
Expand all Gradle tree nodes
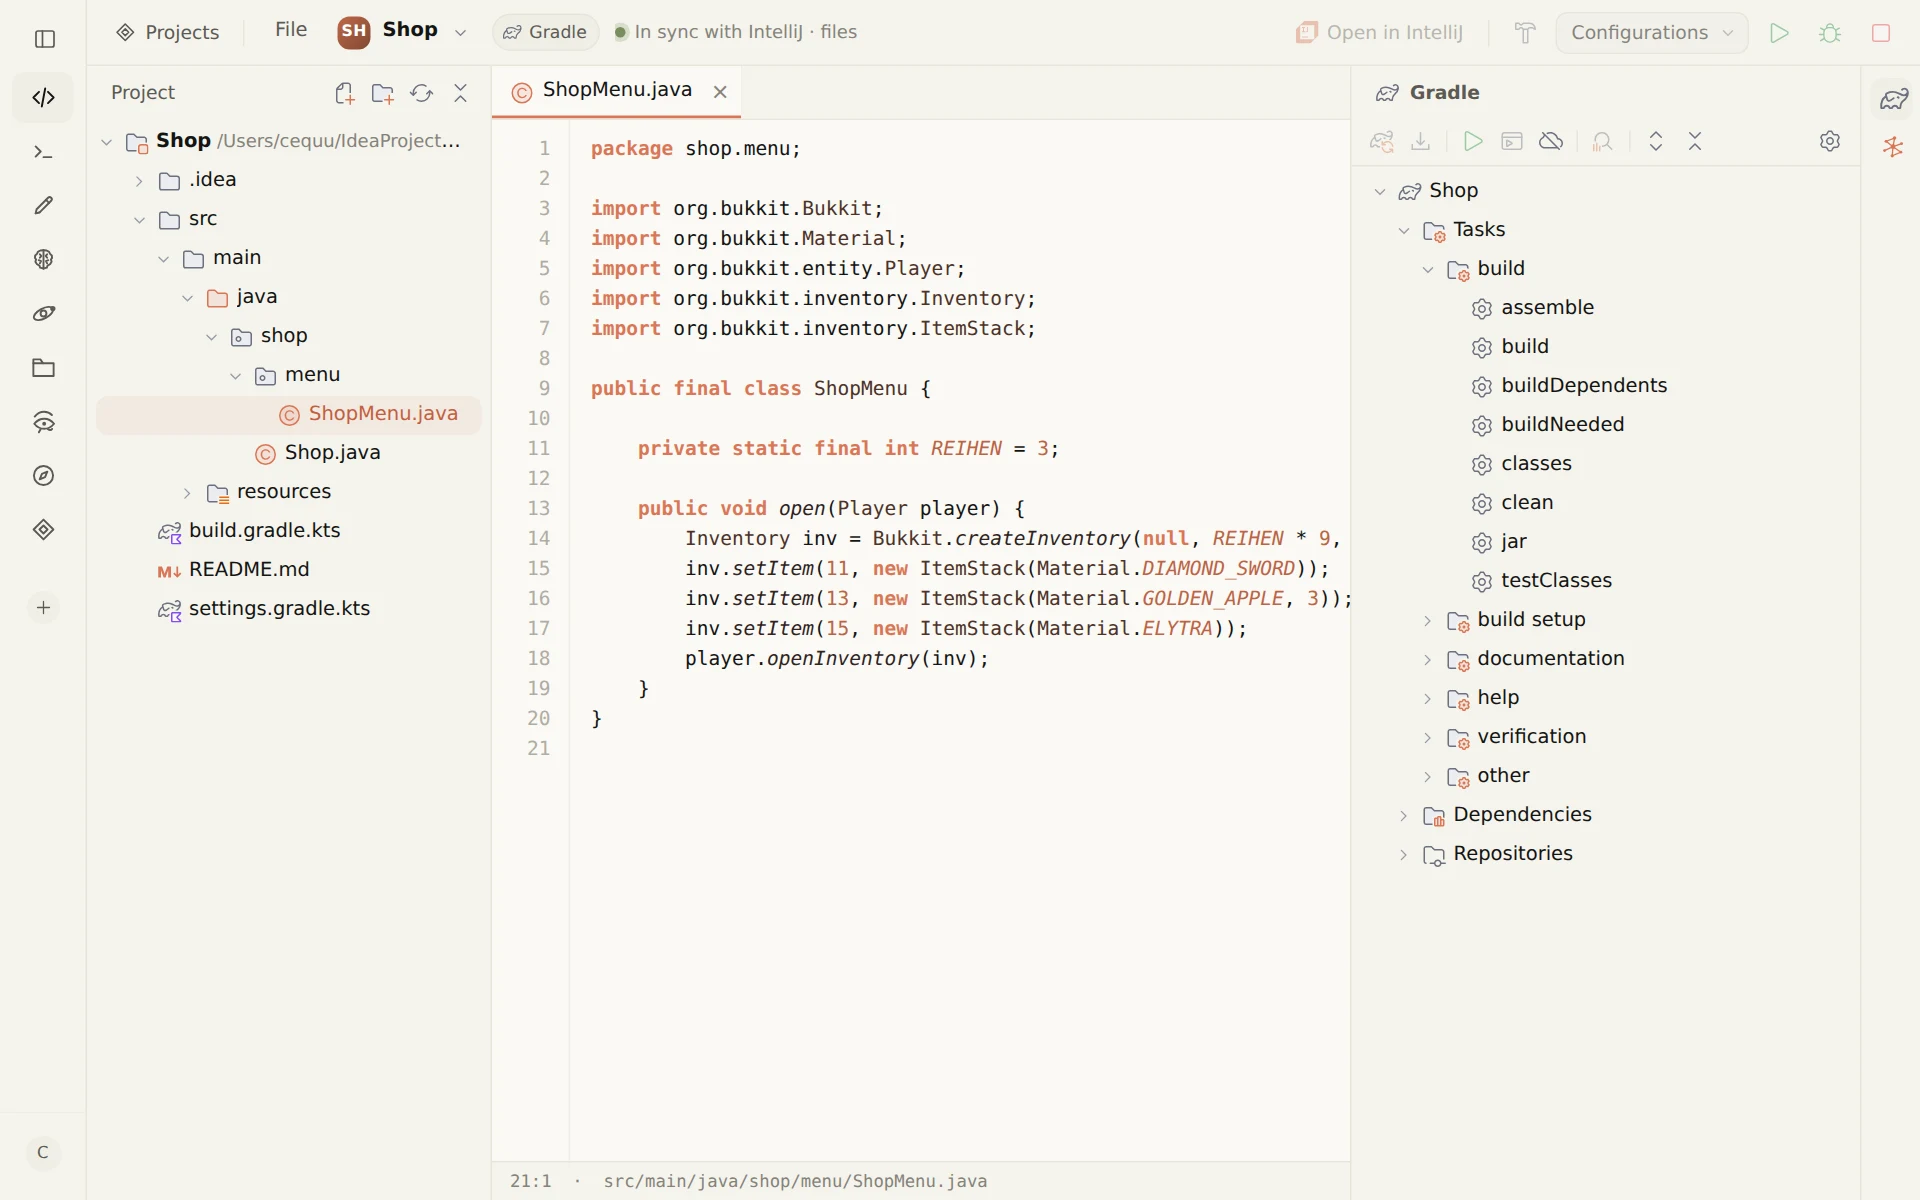pyautogui.click(x=1656, y=141)
